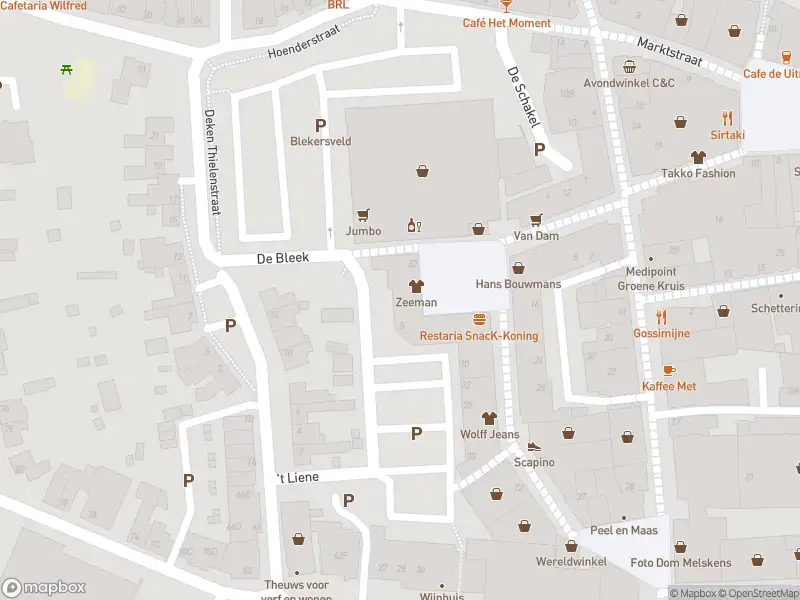Viewport: 800px width, 600px height.
Task: Click the De Schakel street label
Action: click(x=523, y=97)
